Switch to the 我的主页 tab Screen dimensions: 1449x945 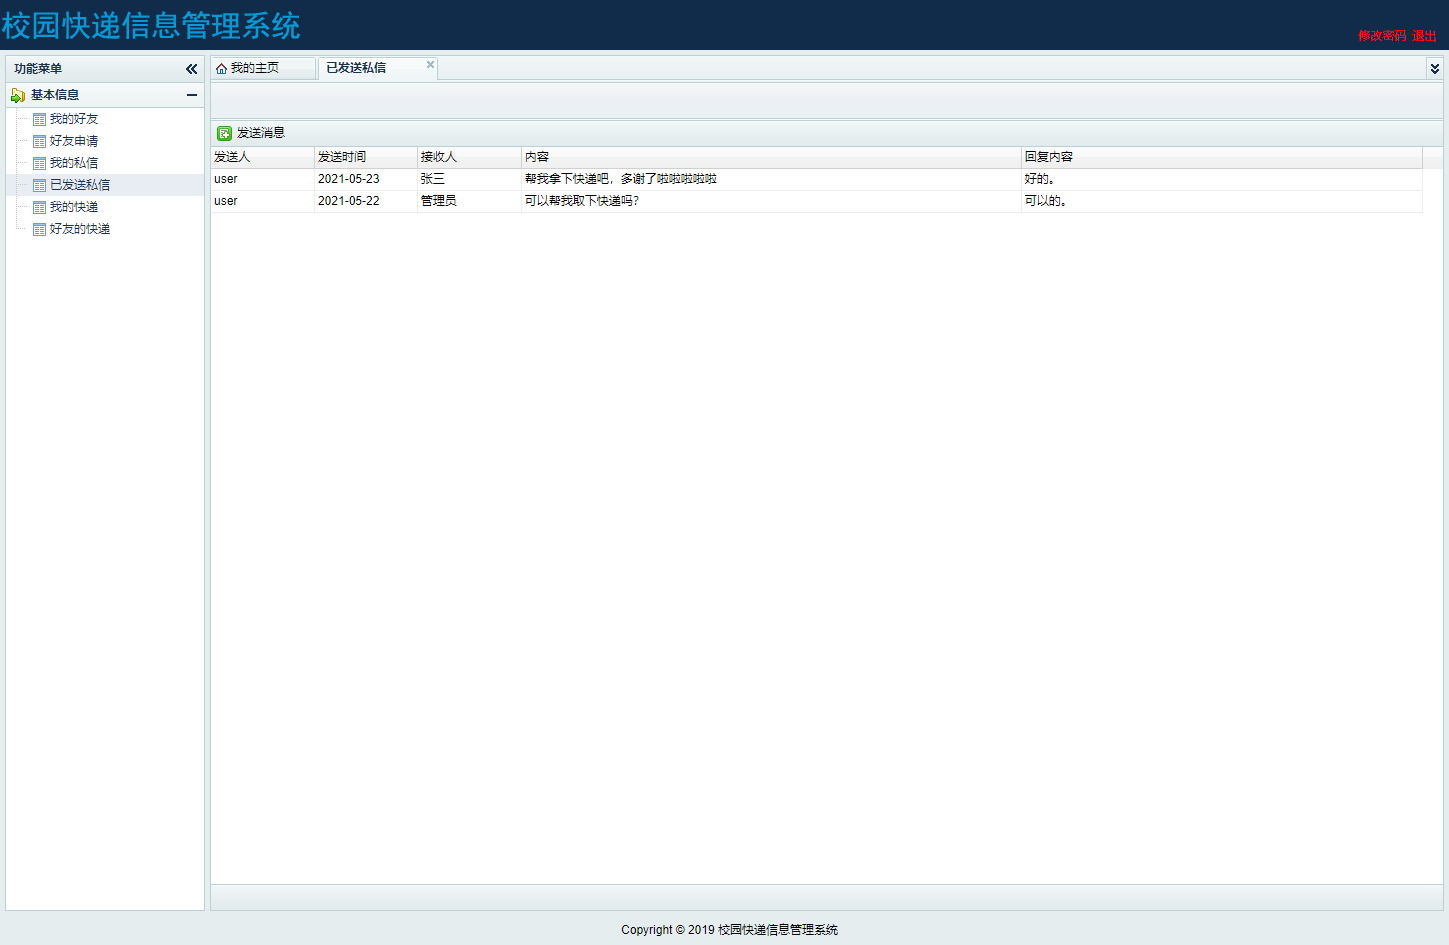click(x=255, y=68)
